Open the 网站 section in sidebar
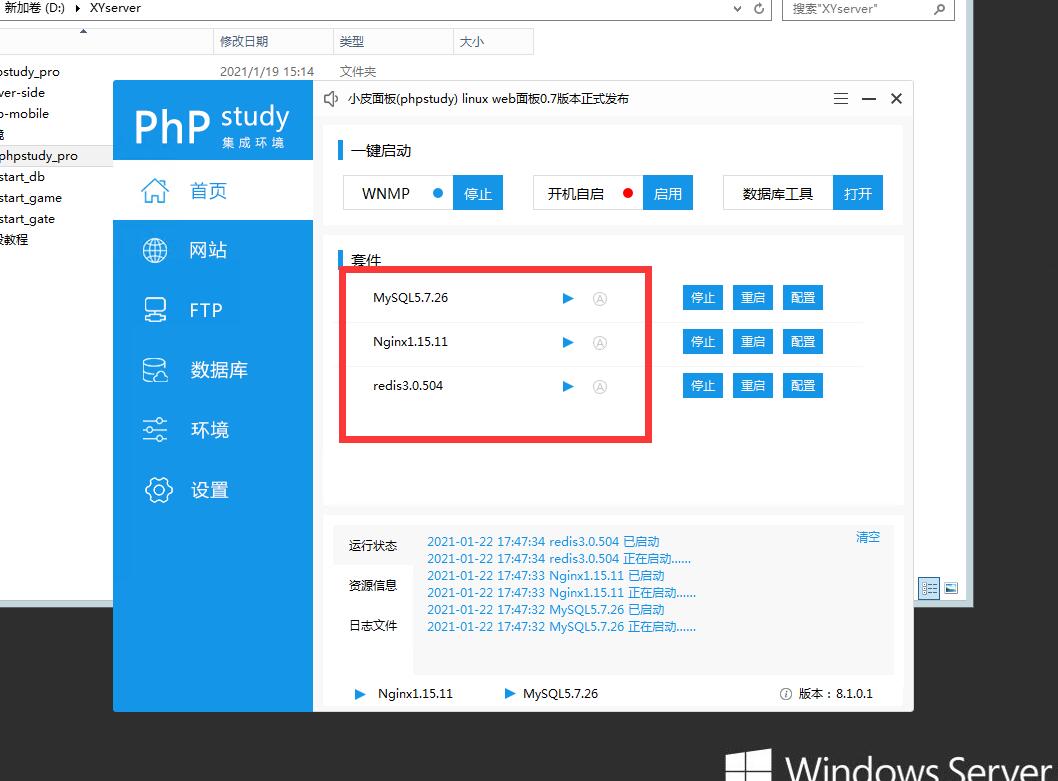Image resolution: width=1058 pixels, height=781 pixels. (x=208, y=250)
